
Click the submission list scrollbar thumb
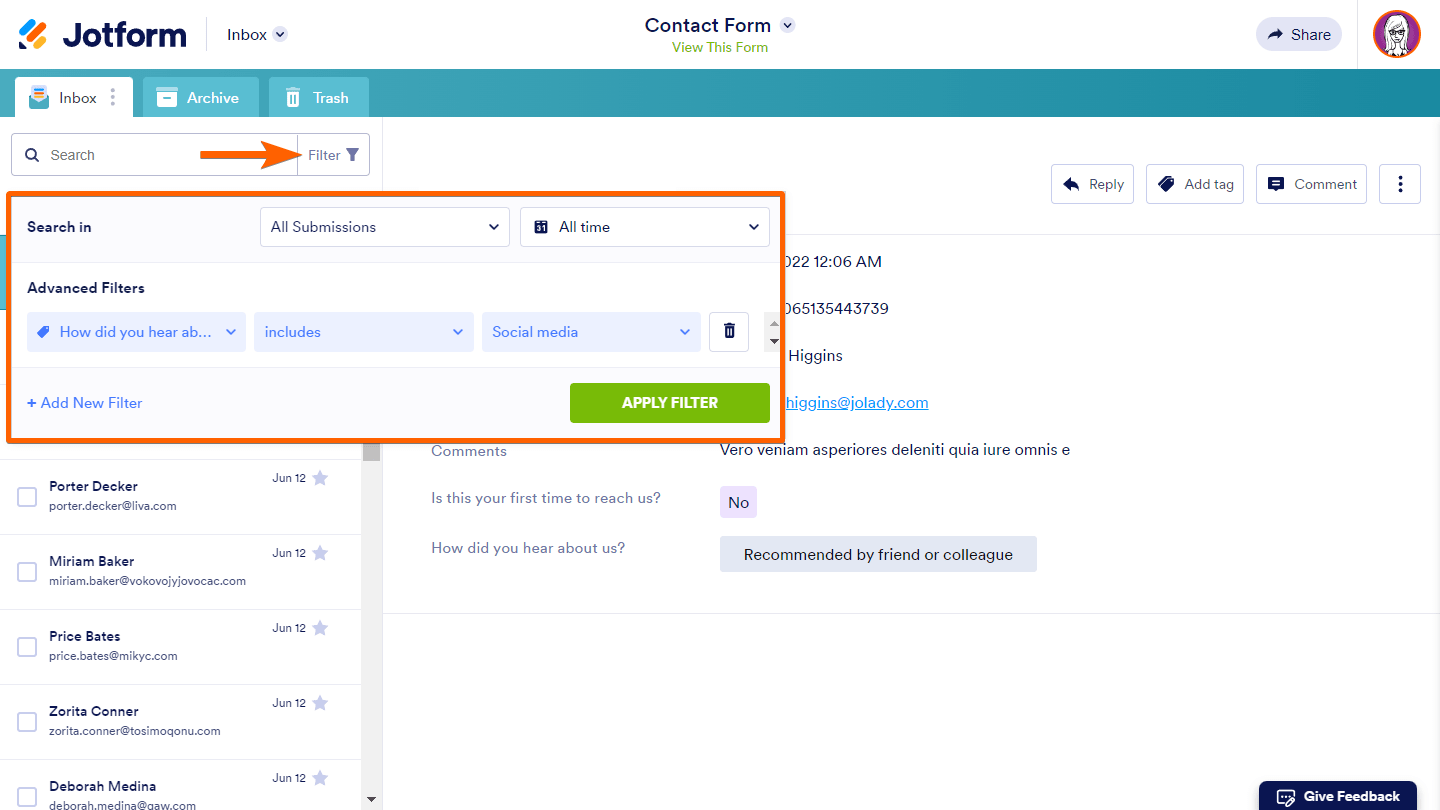pyautogui.click(x=371, y=452)
